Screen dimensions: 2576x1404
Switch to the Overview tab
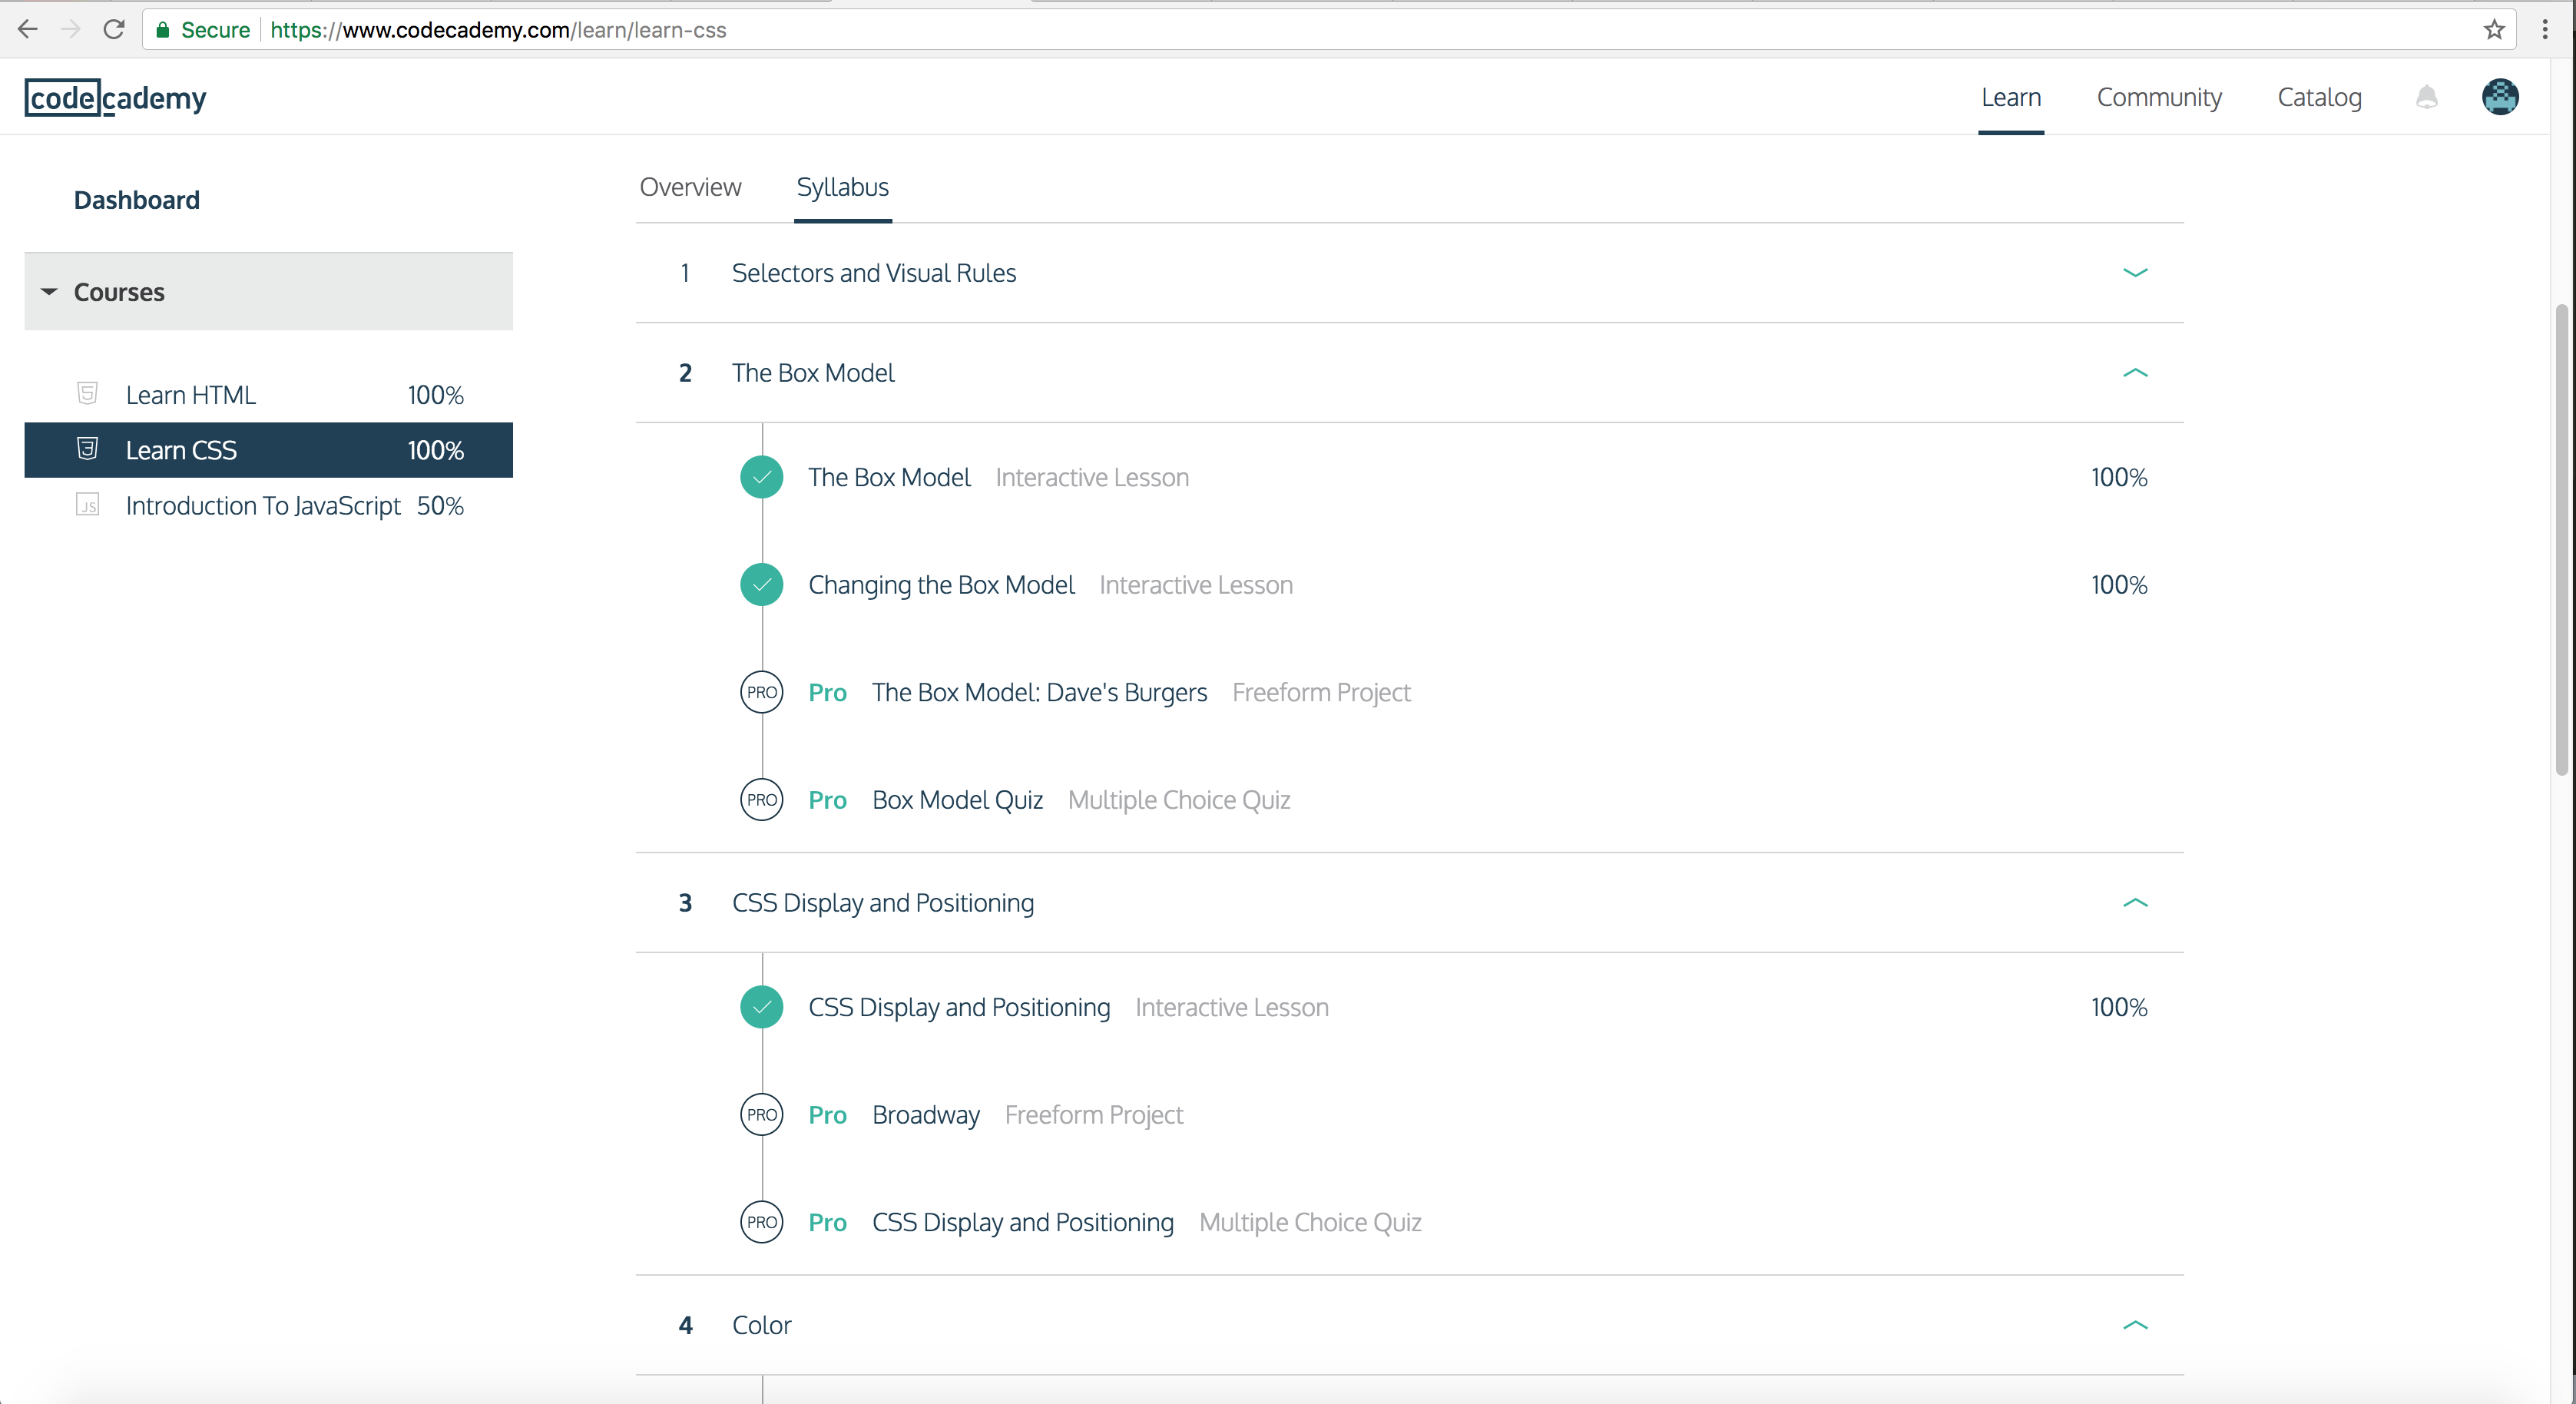(x=690, y=187)
